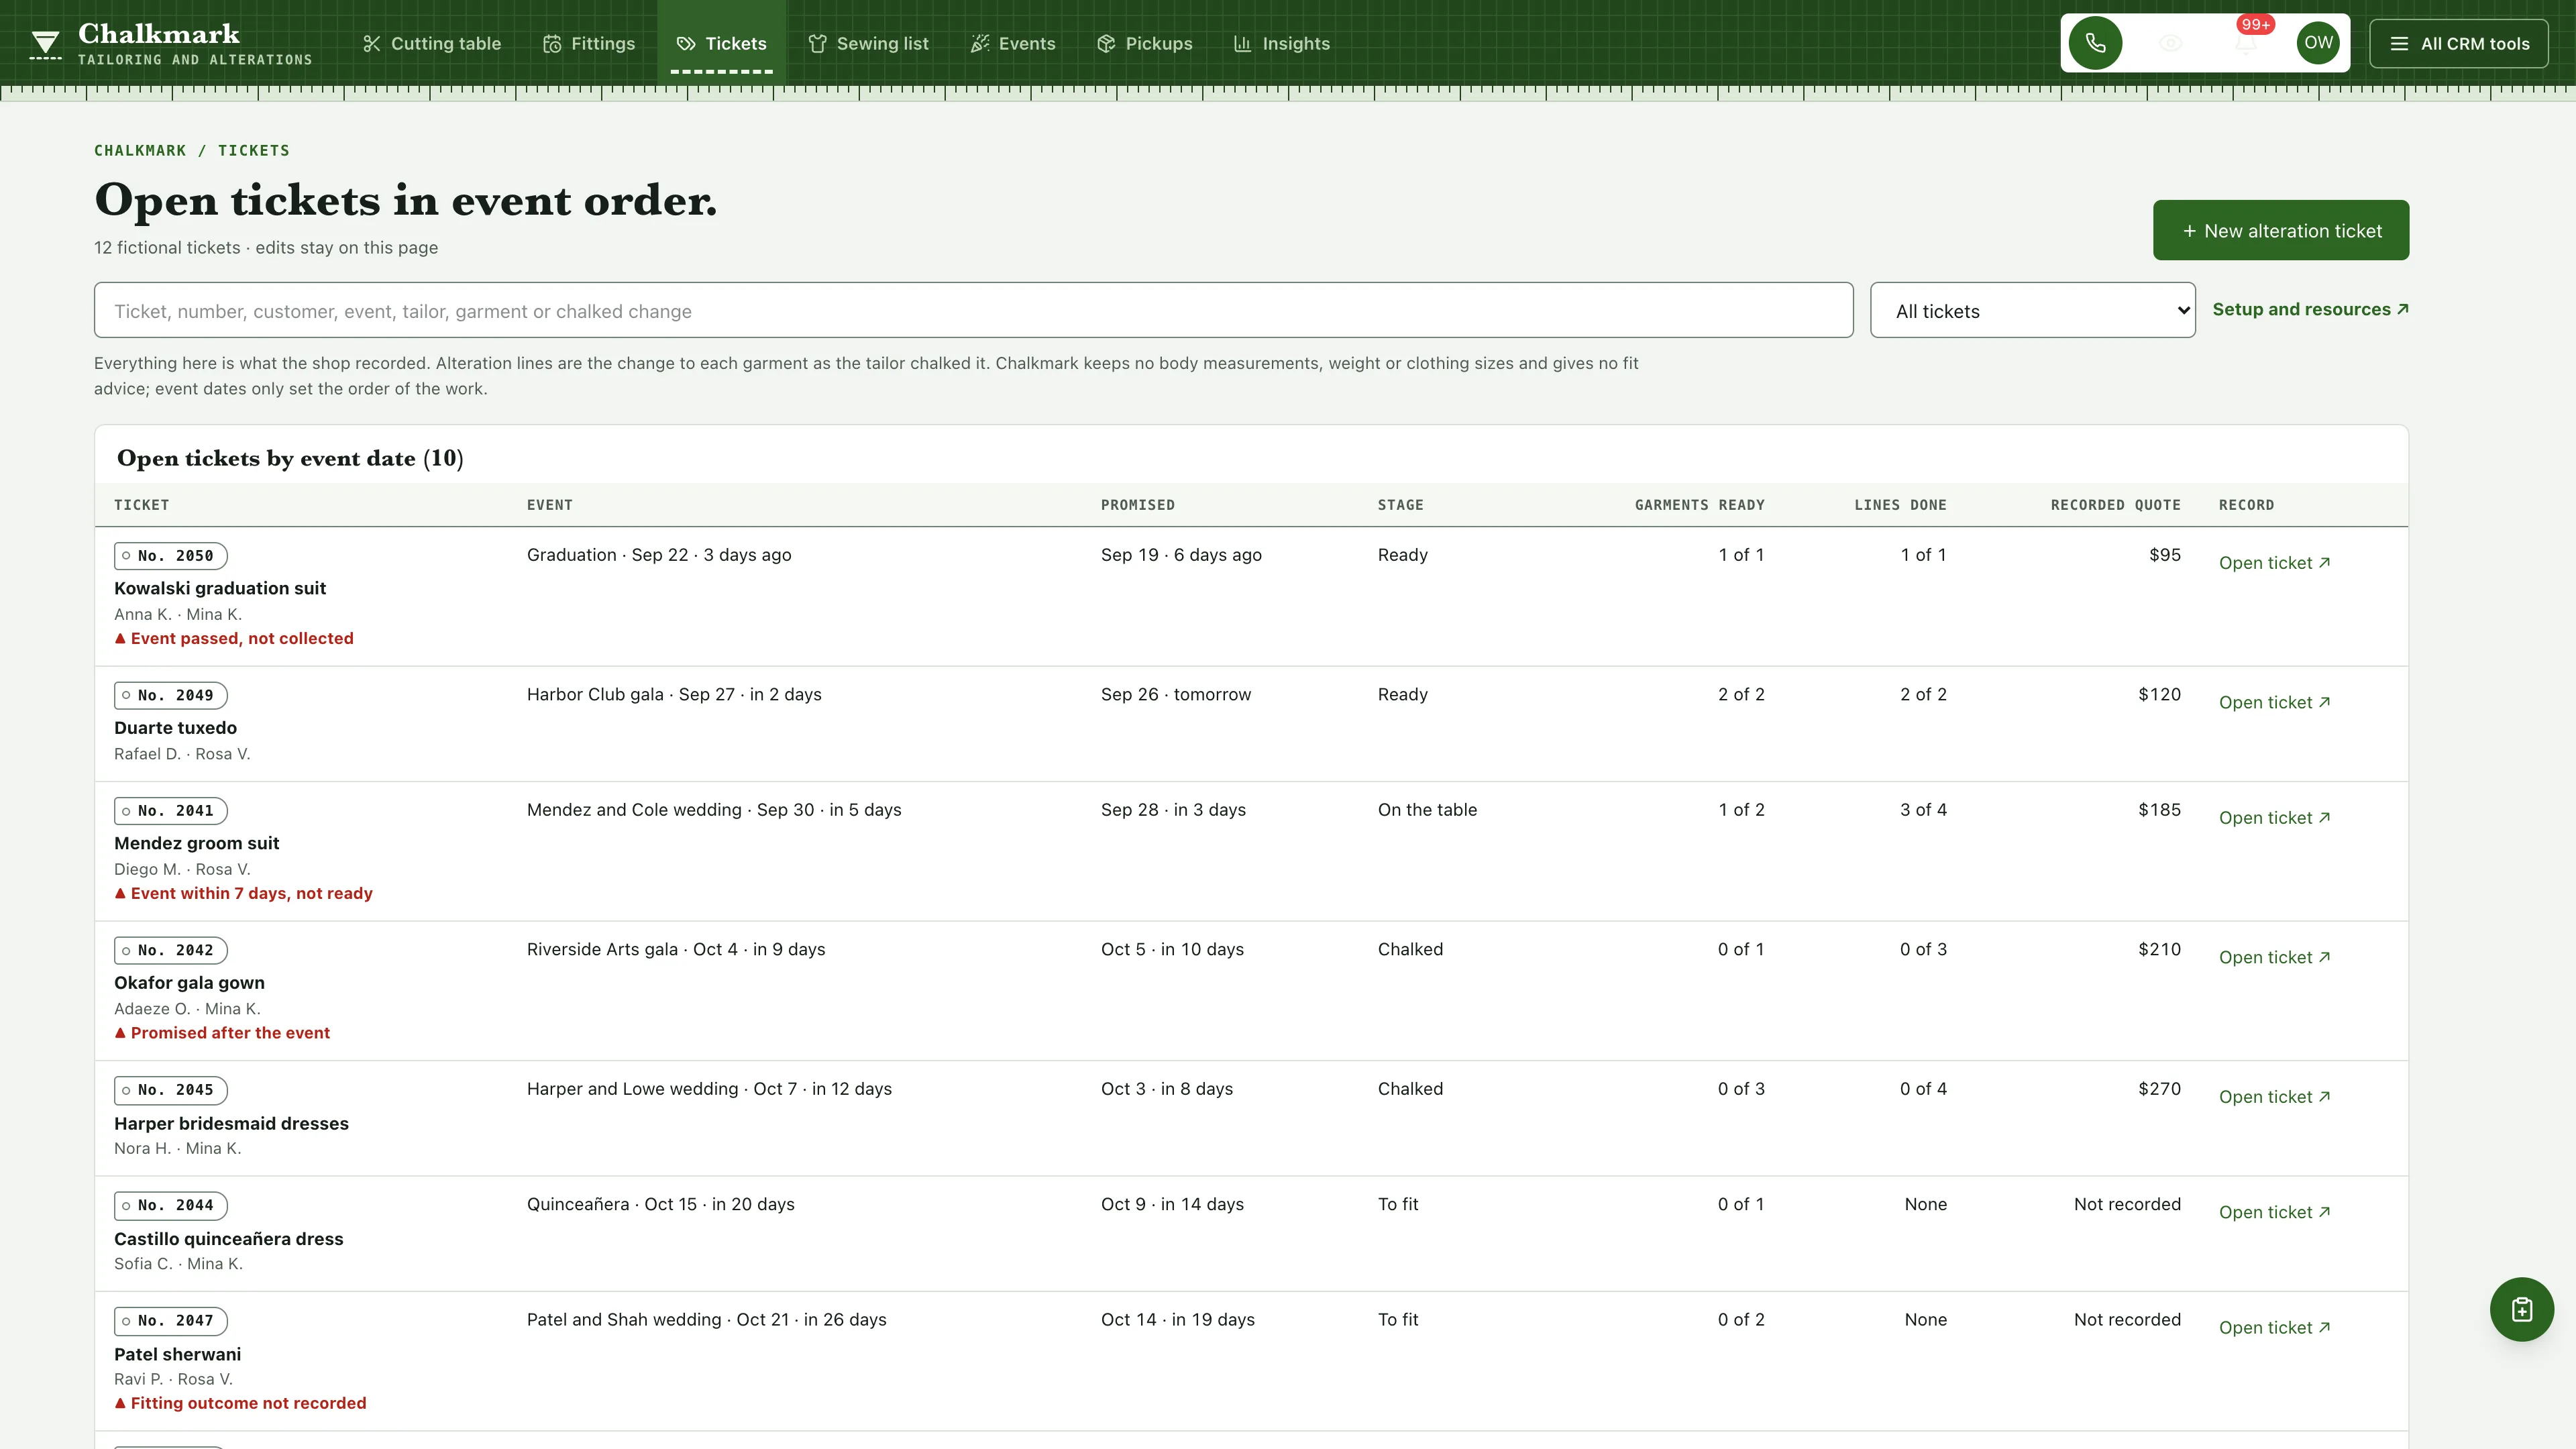2576x1449 pixels.
Task: Go to the Fittings tab
Action: (589, 44)
